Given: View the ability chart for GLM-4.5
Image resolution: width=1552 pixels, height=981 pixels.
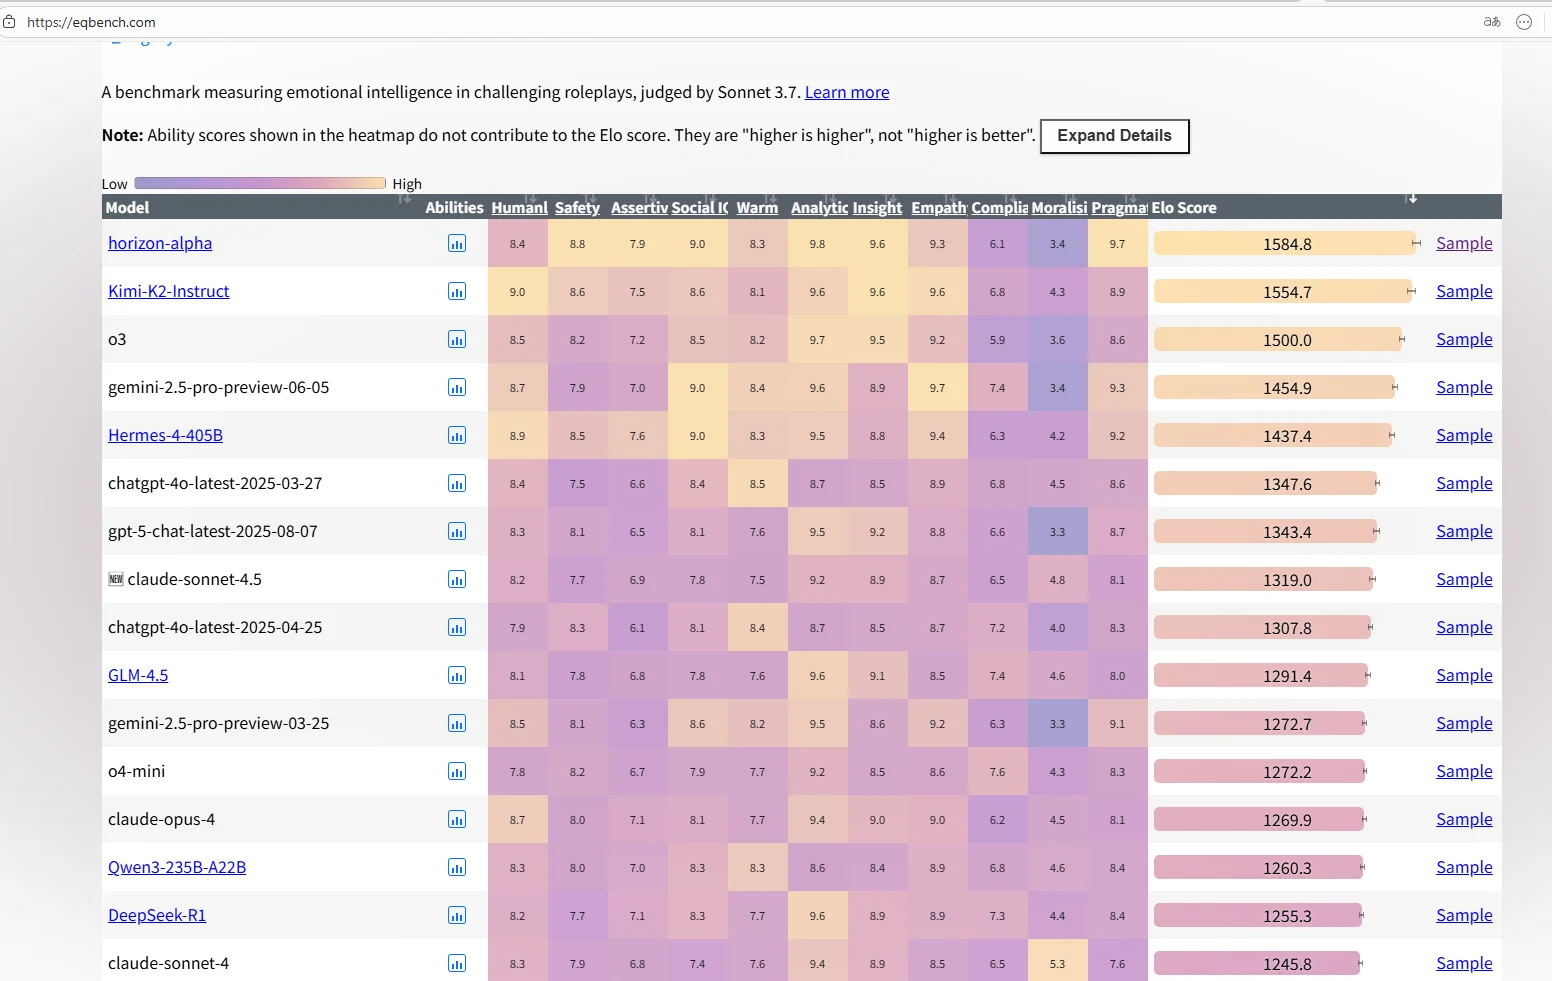Looking at the screenshot, I should click(457, 676).
